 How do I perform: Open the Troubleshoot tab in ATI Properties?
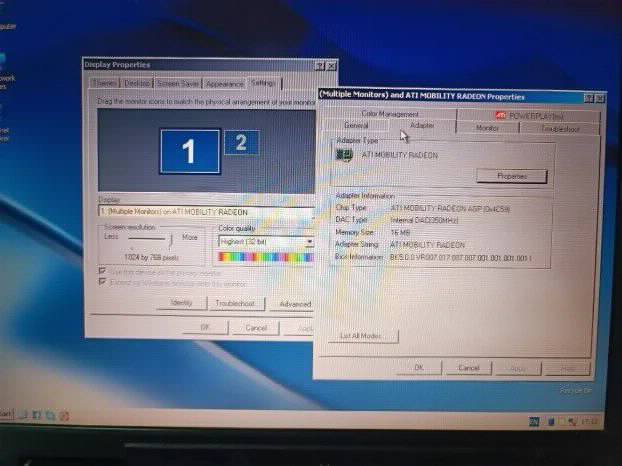pos(560,129)
